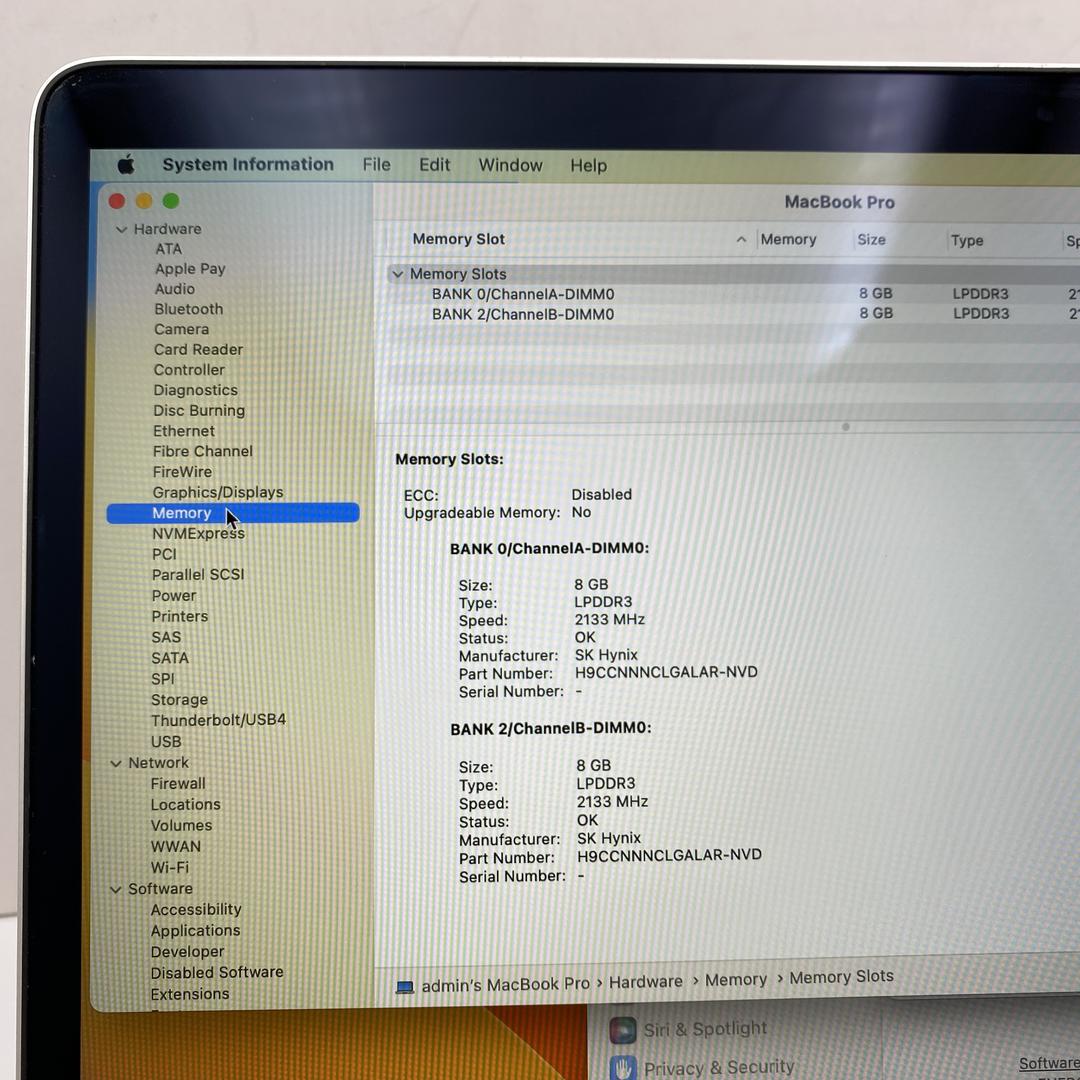The image size is (1080, 1080).
Task: Select the BANK 2/ChannelB-DIMM0 table row
Action: tap(733, 314)
